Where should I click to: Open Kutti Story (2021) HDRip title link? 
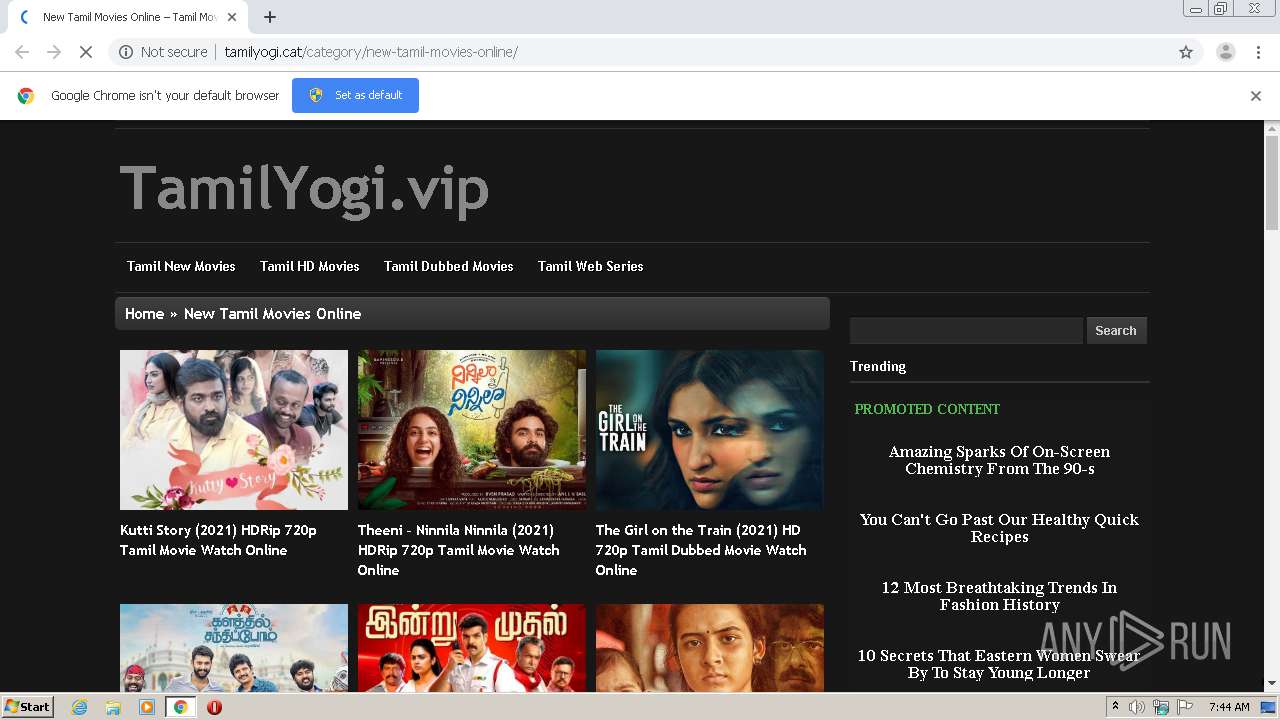click(x=218, y=540)
